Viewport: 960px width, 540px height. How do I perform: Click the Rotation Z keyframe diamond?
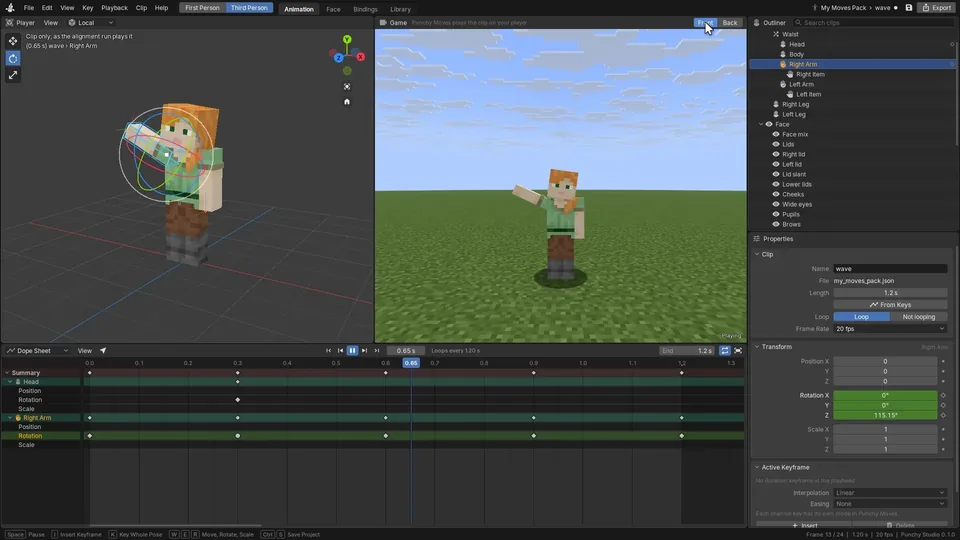click(x=943, y=416)
